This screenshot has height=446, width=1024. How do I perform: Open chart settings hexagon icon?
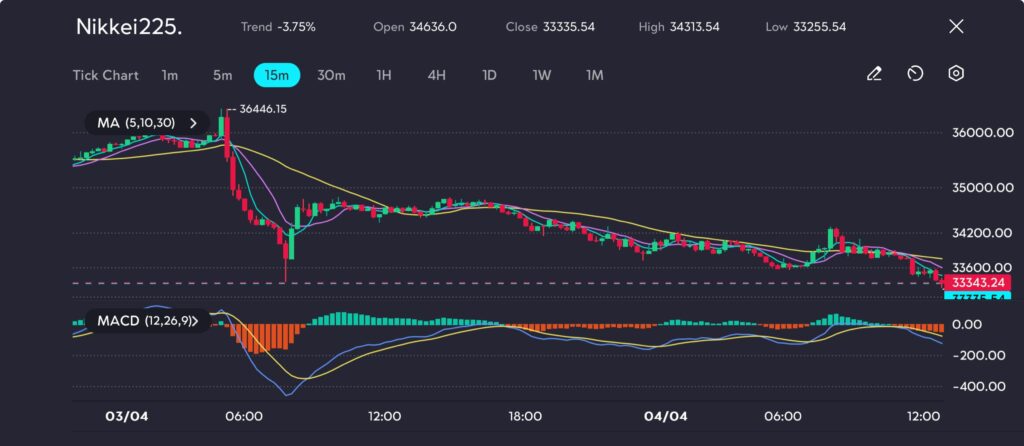[956, 74]
